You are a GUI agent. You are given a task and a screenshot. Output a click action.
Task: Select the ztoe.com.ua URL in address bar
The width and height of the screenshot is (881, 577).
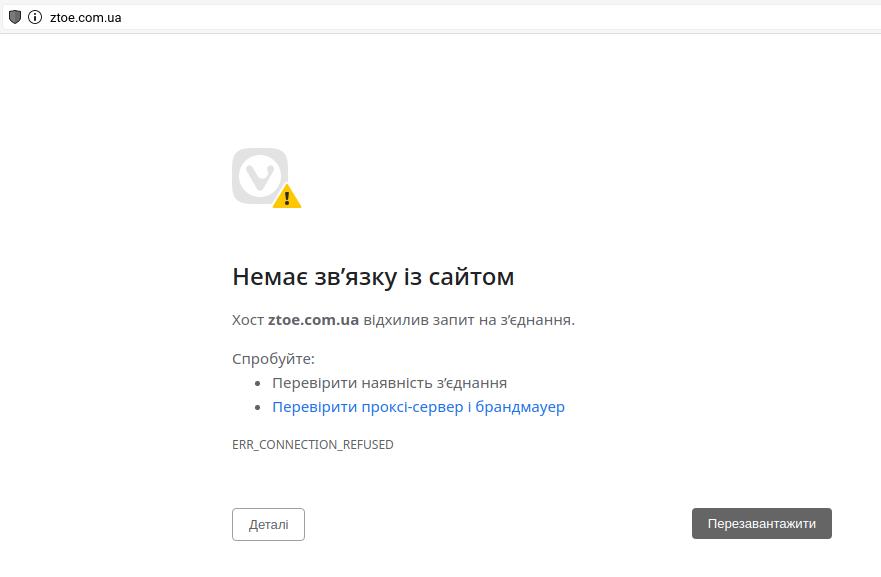(85, 17)
